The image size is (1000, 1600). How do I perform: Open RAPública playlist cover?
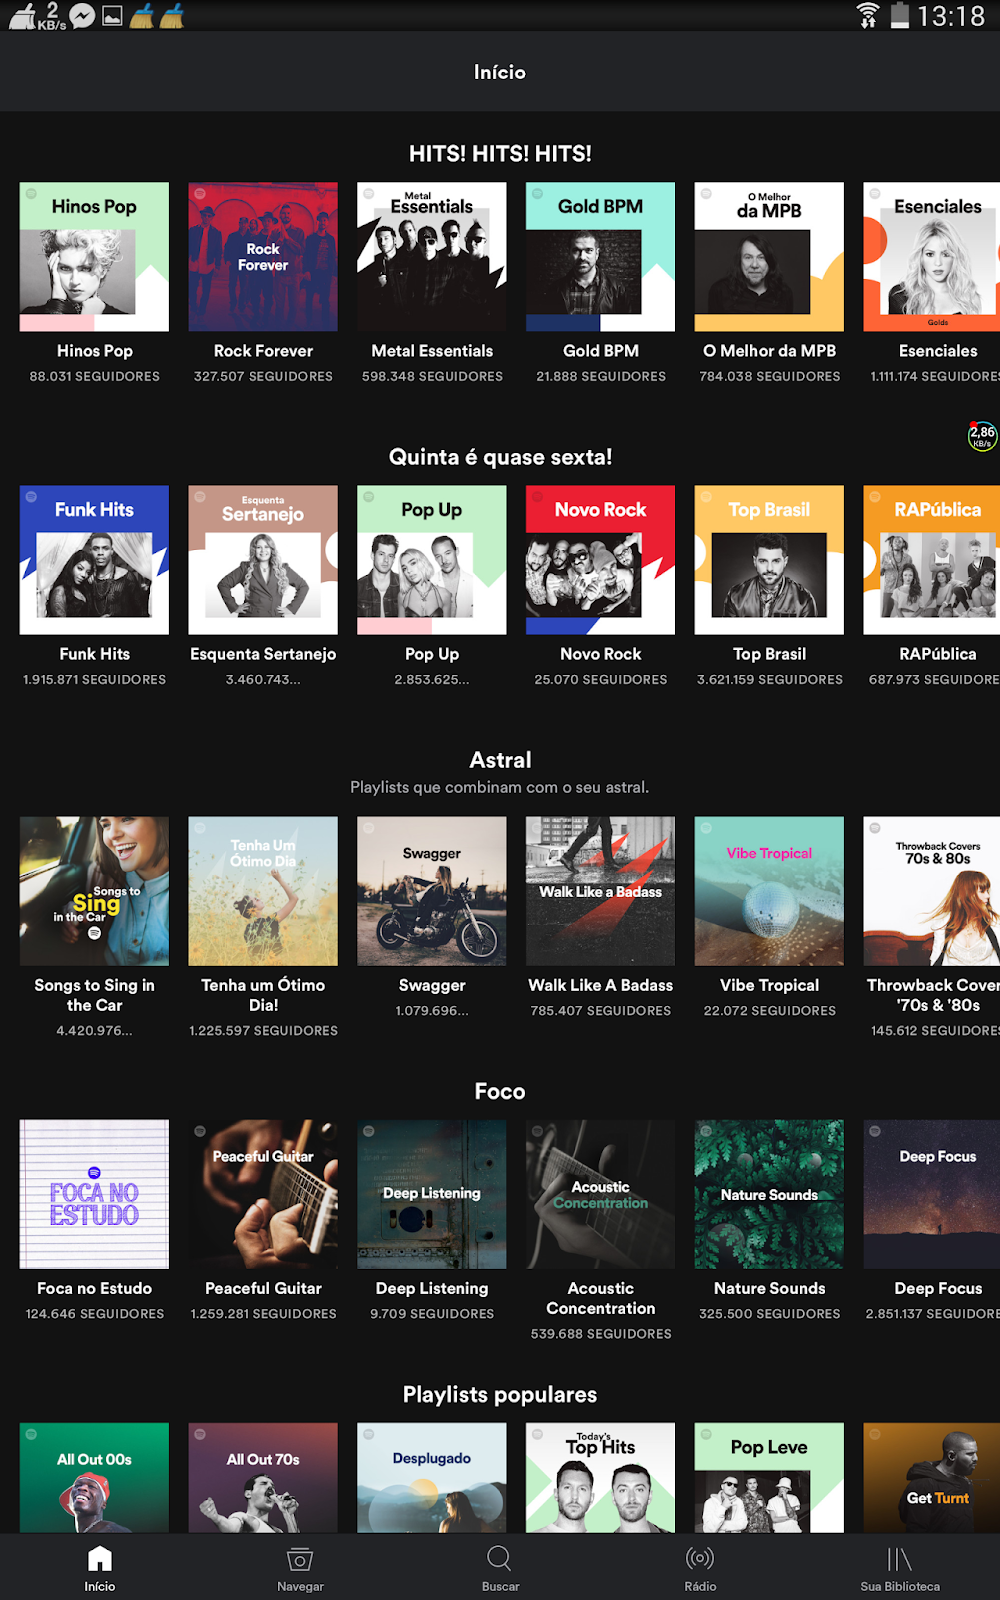[932, 560]
